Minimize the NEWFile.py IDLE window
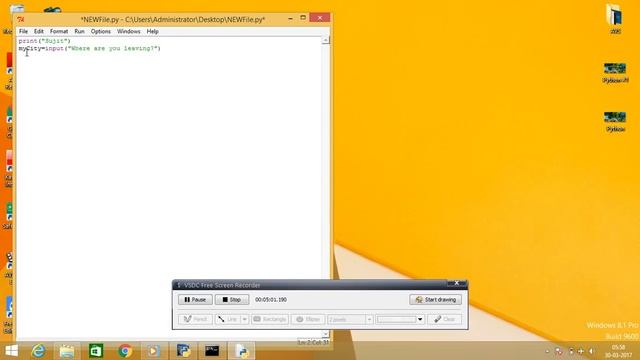640x360 pixels. [x=290, y=18]
